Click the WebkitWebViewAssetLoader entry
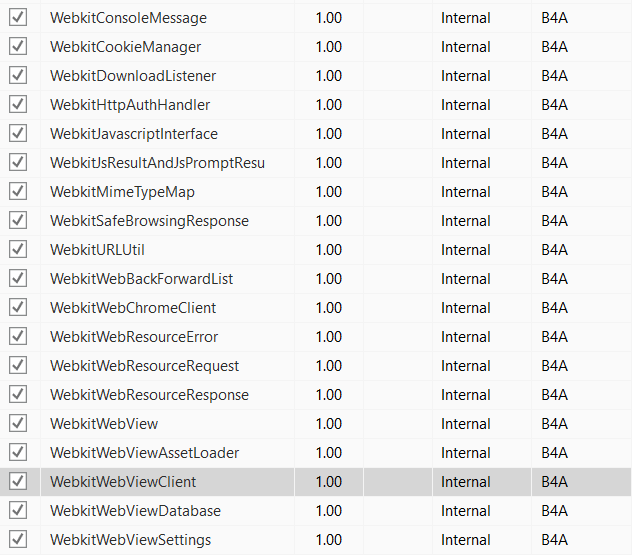 coord(144,453)
